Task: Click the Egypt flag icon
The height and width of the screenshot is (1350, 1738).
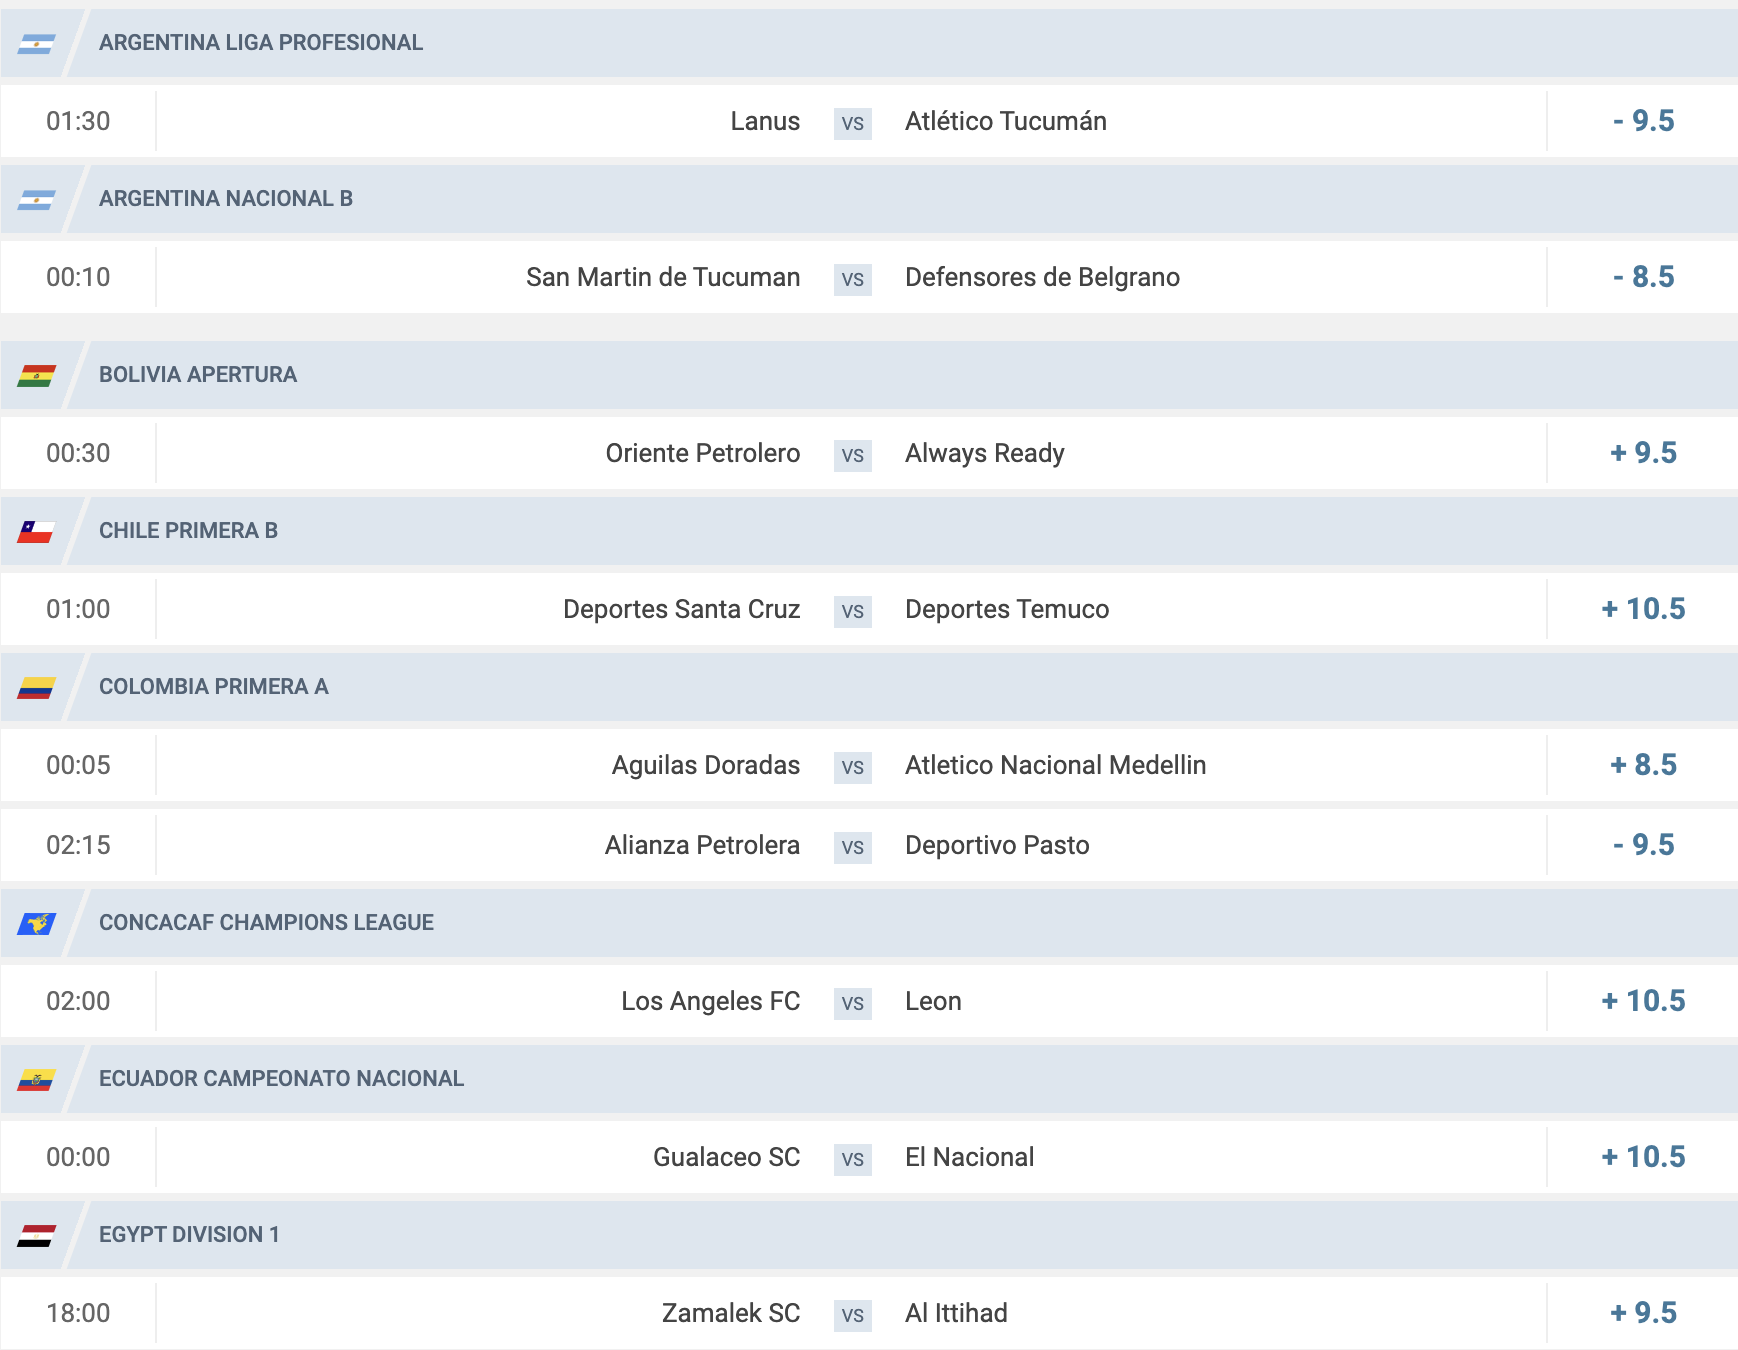Action: coord(36,1235)
